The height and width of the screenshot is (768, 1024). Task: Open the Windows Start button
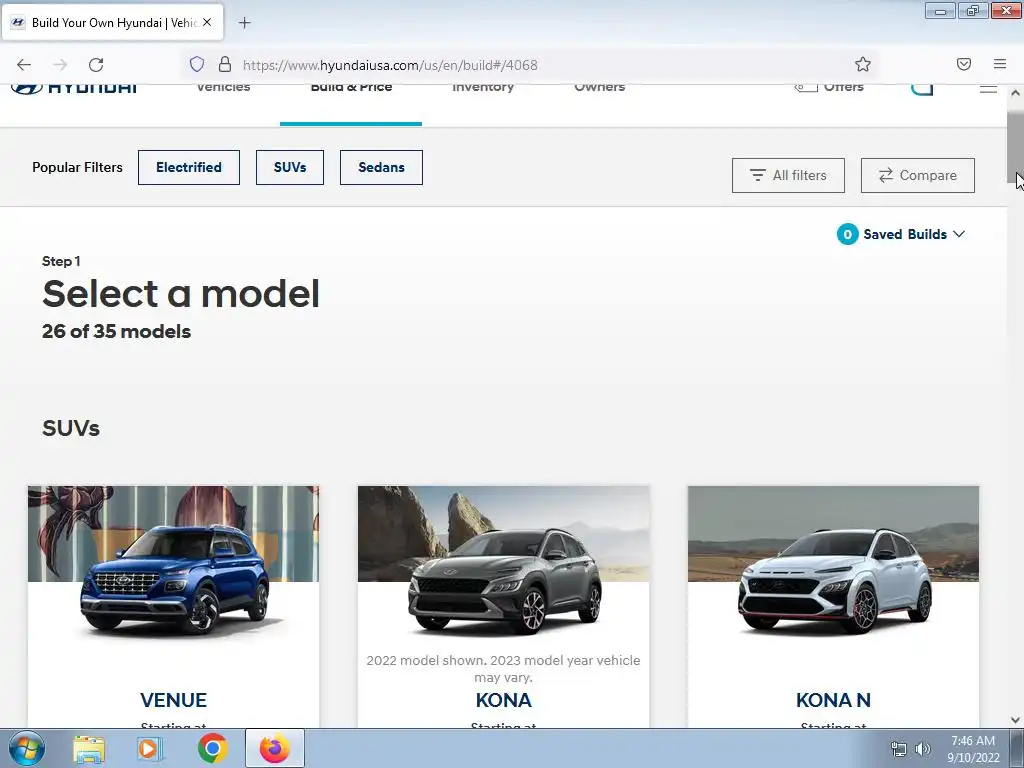click(x=27, y=748)
